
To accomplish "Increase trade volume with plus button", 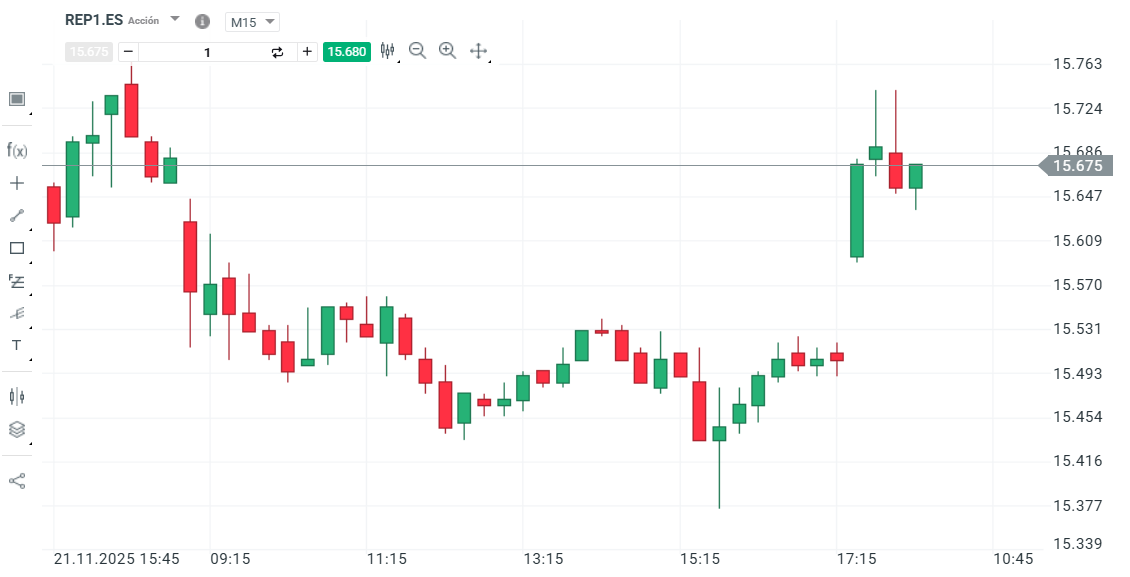I will pos(307,52).
